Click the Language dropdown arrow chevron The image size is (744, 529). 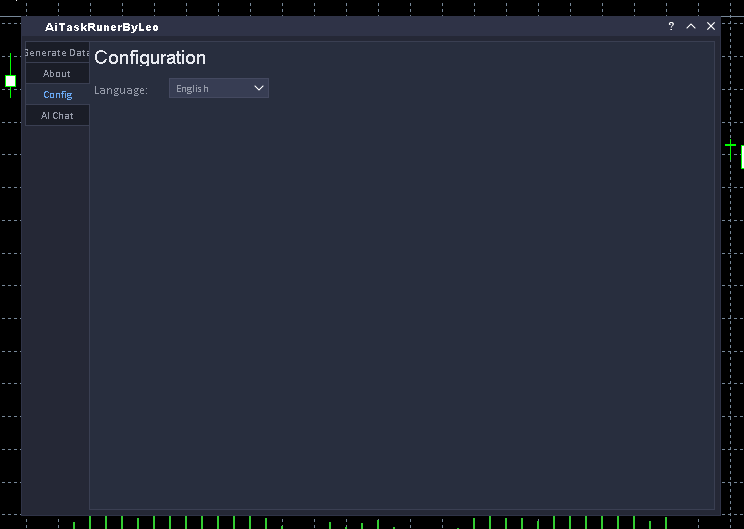tap(259, 89)
